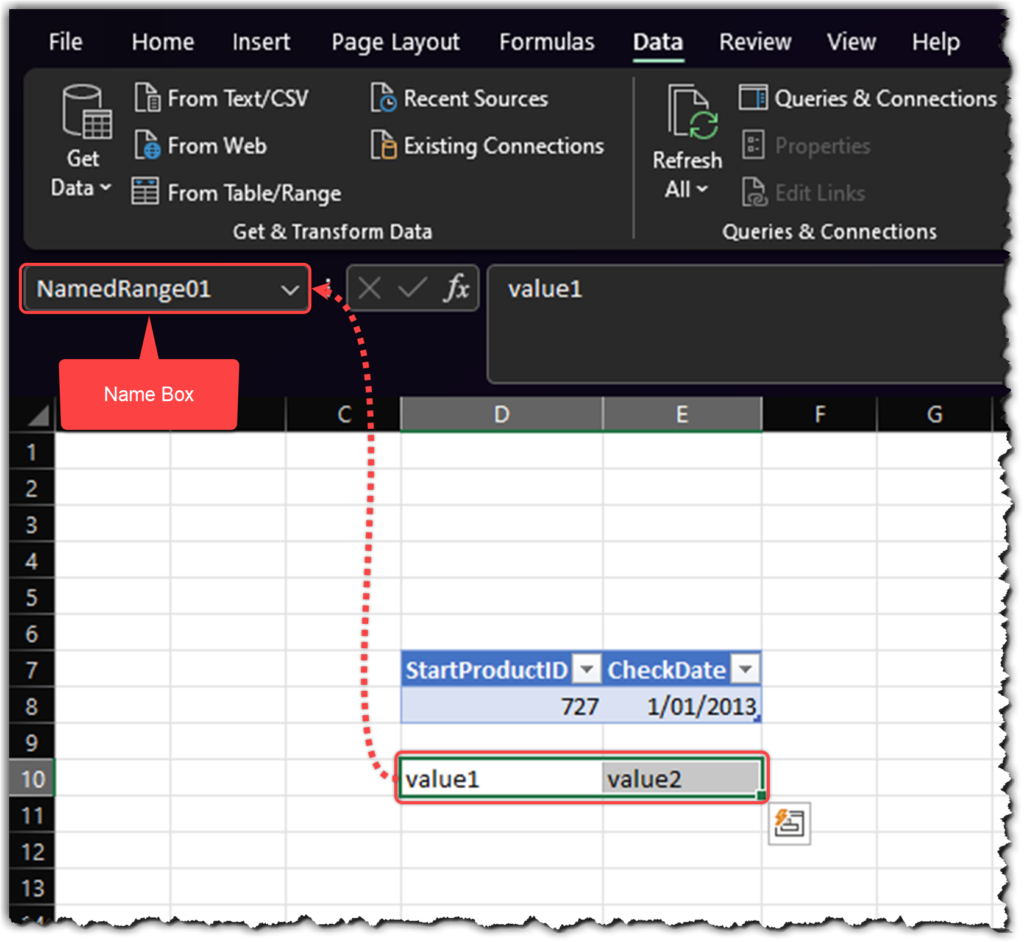Open Queries & Connections pane
This screenshot has width=1024, height=942.
(868, 99)
